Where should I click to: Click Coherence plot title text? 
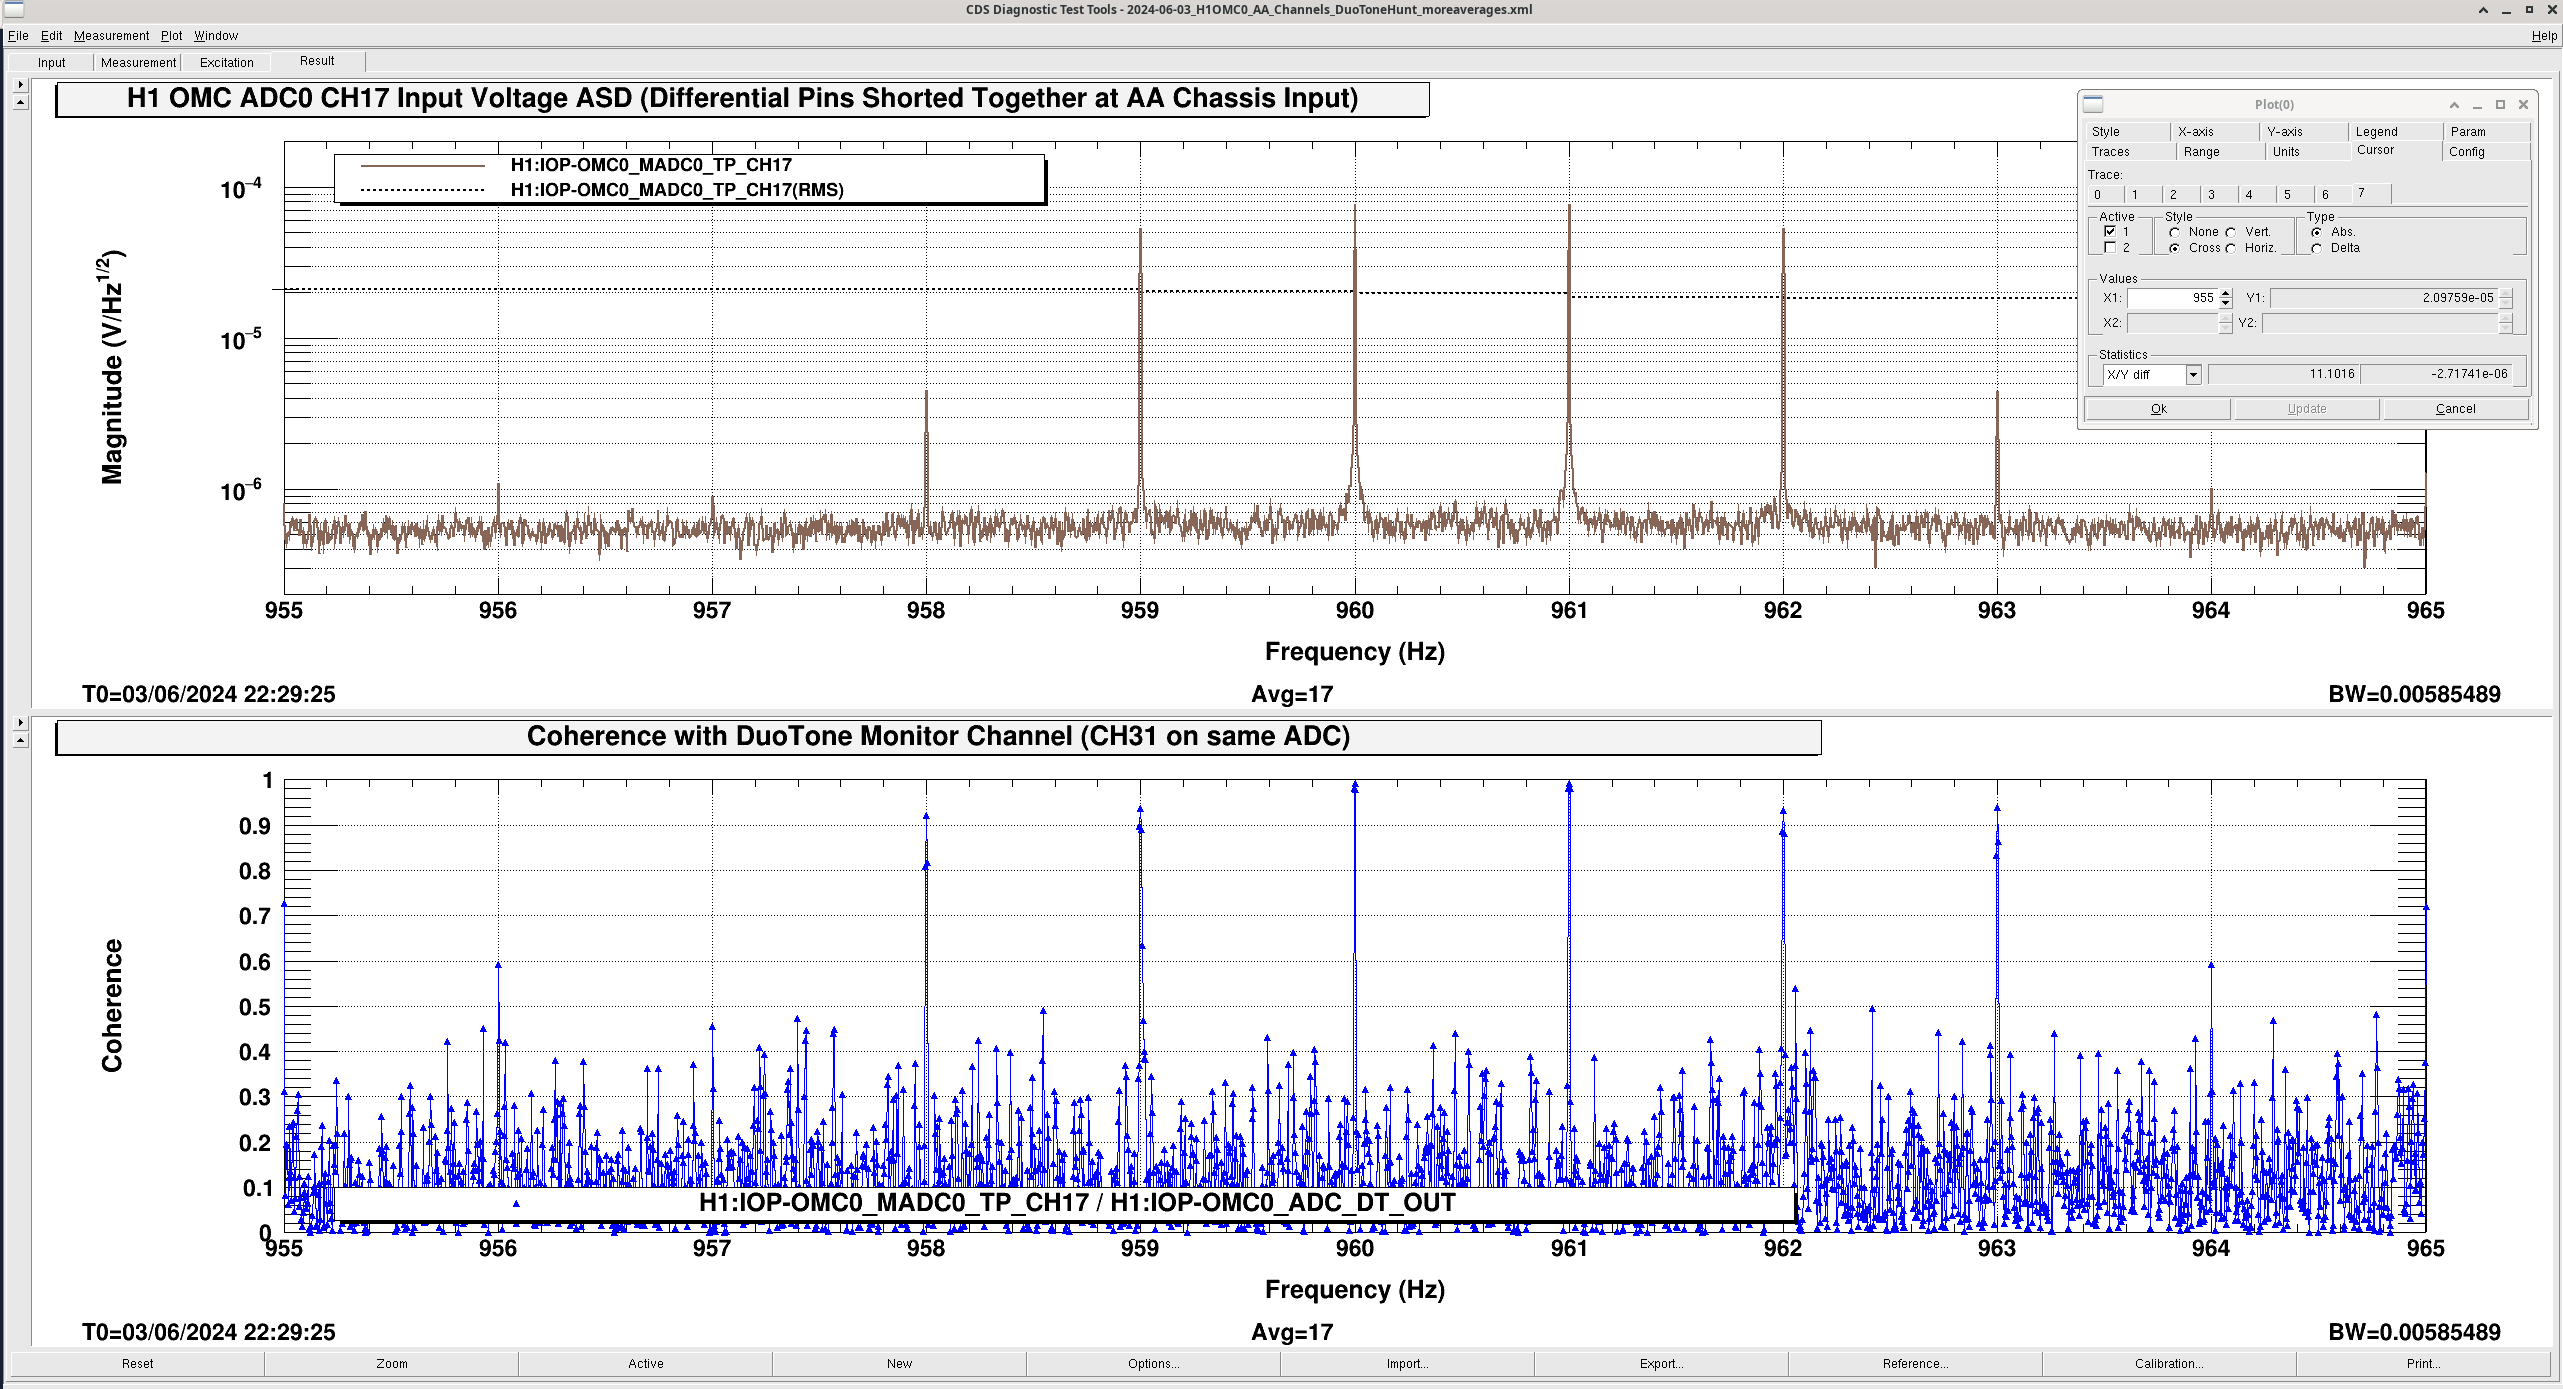point(938,737)
